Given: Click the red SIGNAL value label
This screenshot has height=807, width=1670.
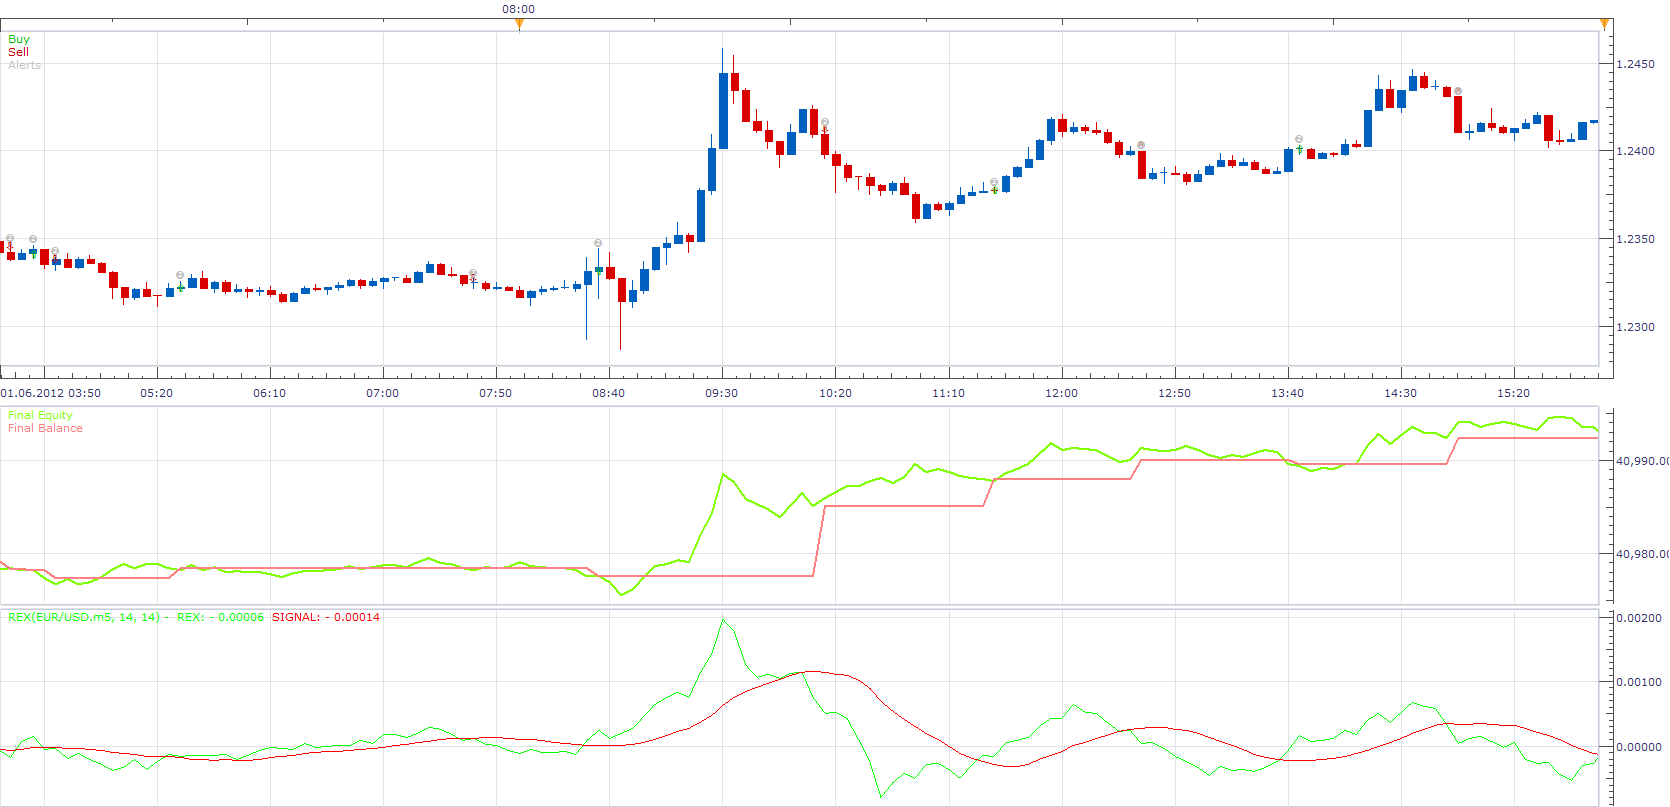Looking at the screenshot, I should click(326, 617).
